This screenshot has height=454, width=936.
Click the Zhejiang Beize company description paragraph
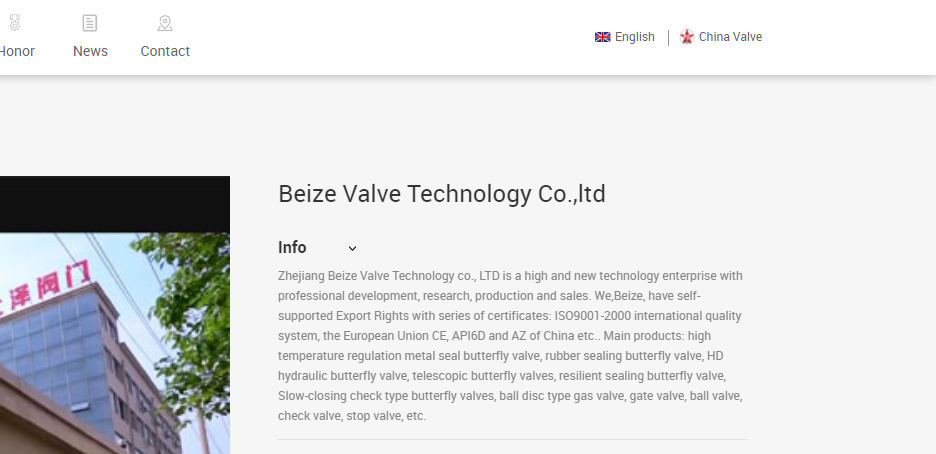tap(512, 345)
